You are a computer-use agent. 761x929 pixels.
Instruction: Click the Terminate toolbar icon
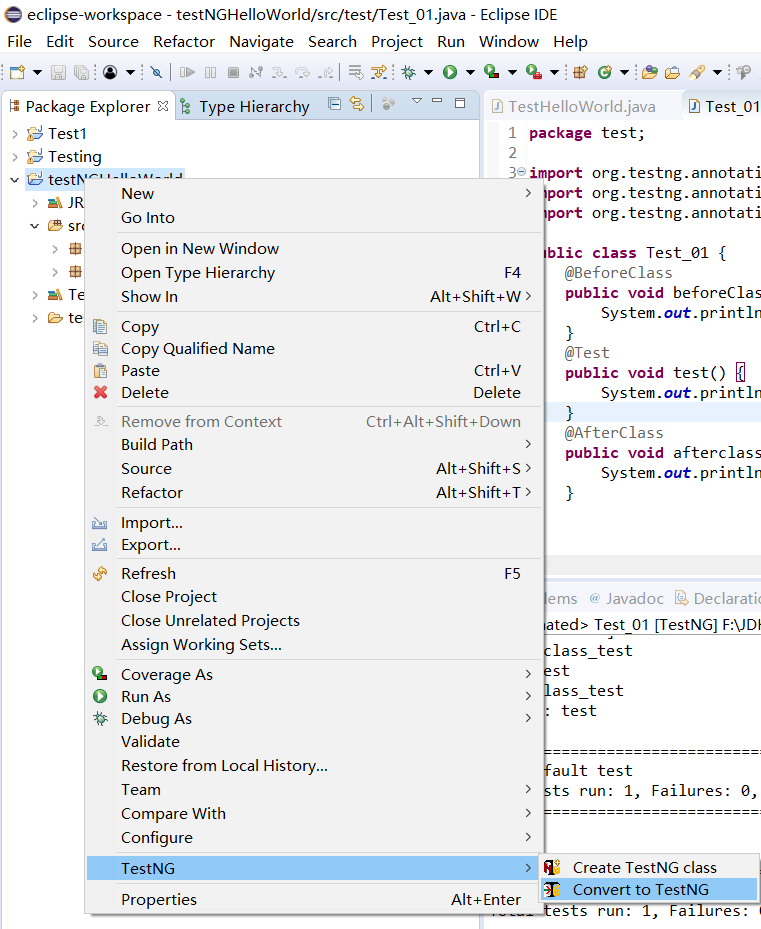point(234,72)
